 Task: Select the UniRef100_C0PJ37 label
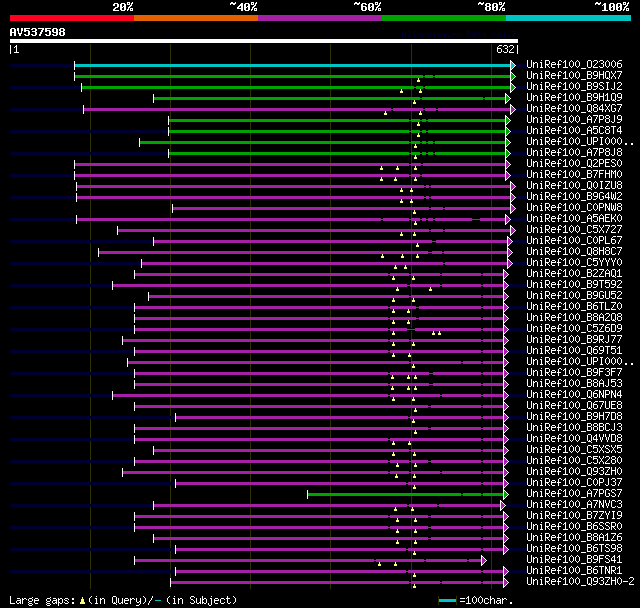pyautogui.click(x=574, y=483)
